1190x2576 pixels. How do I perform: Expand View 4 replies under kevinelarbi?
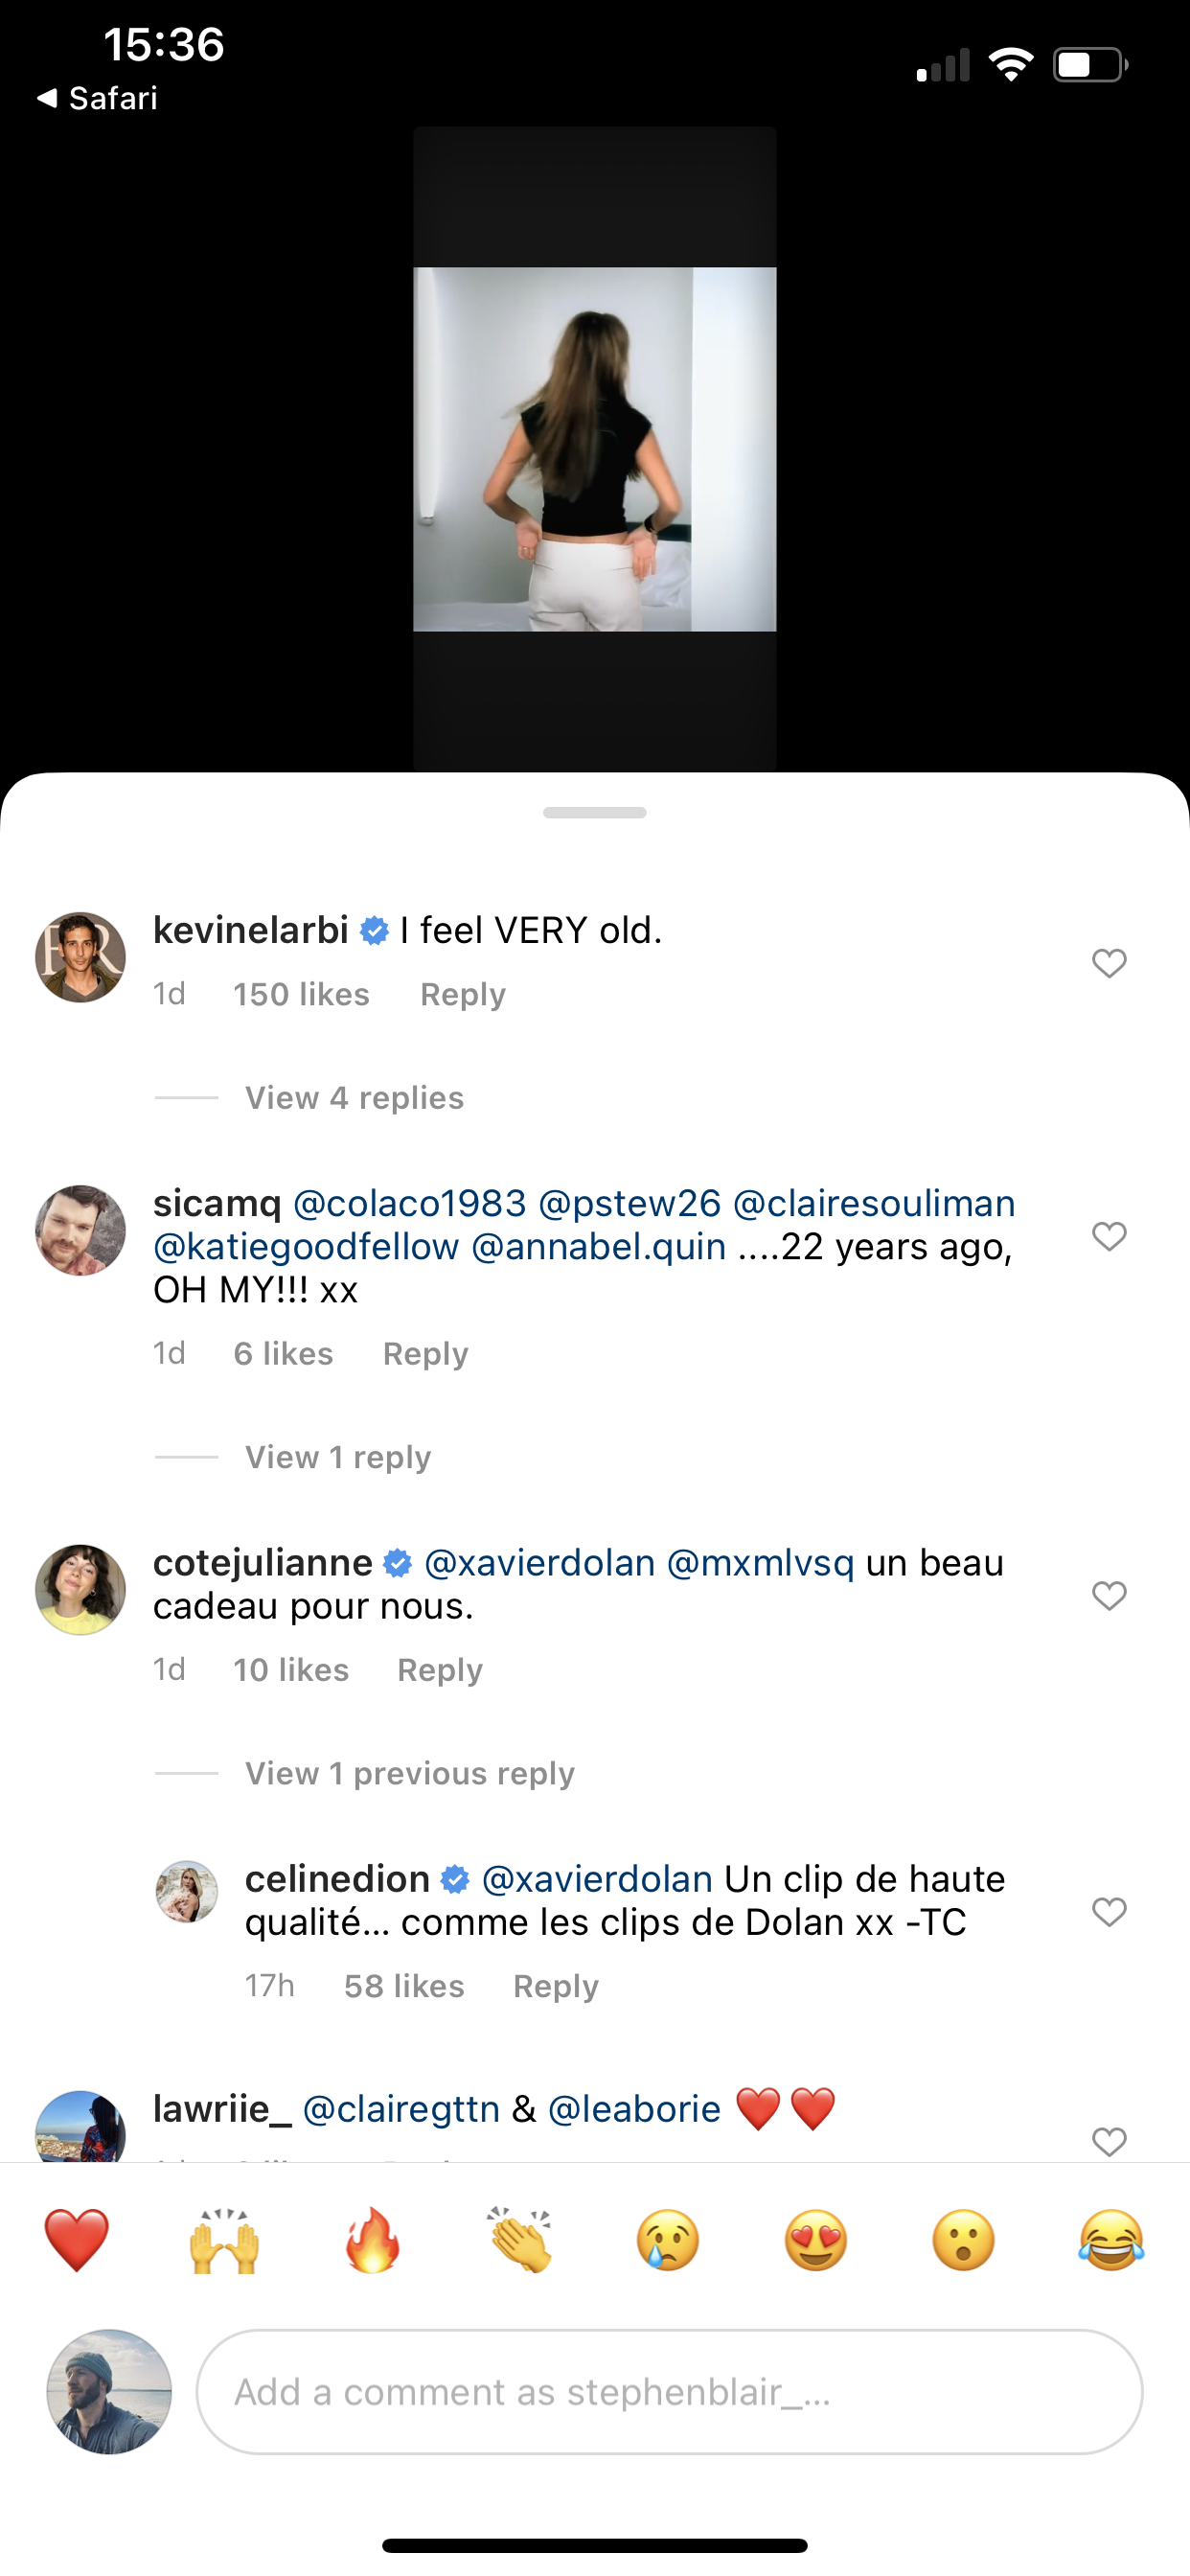click(x=354, y=1098)
